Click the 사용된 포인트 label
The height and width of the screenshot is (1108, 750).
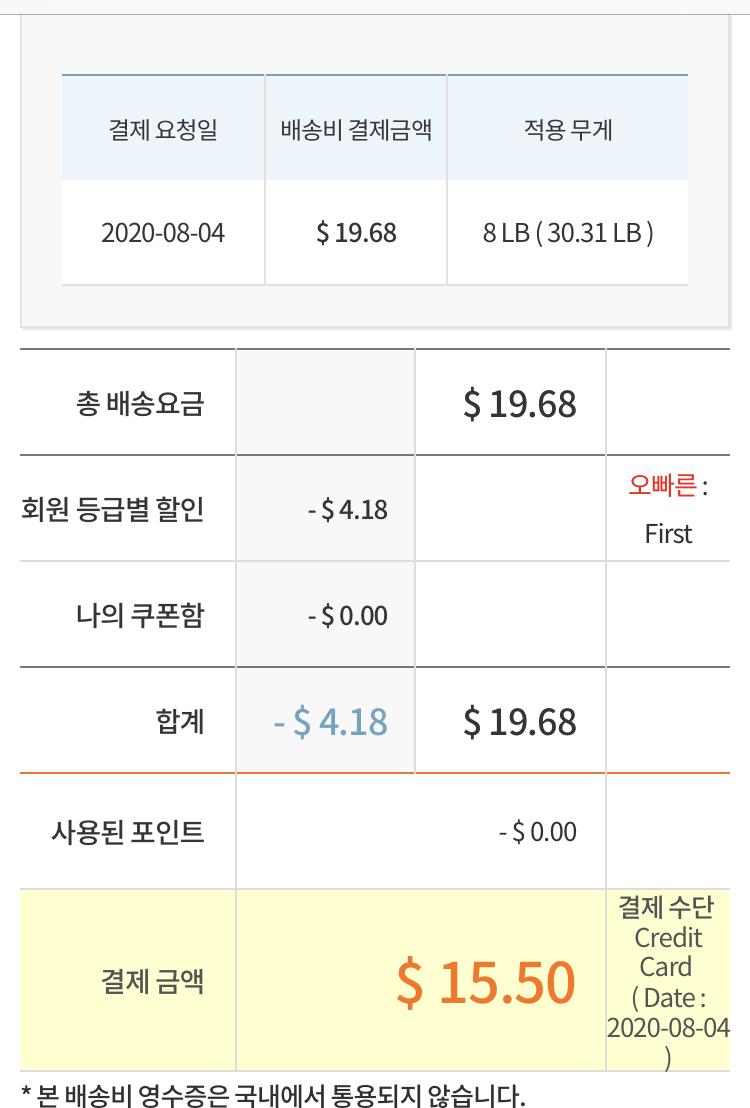(x=128, y=832)
